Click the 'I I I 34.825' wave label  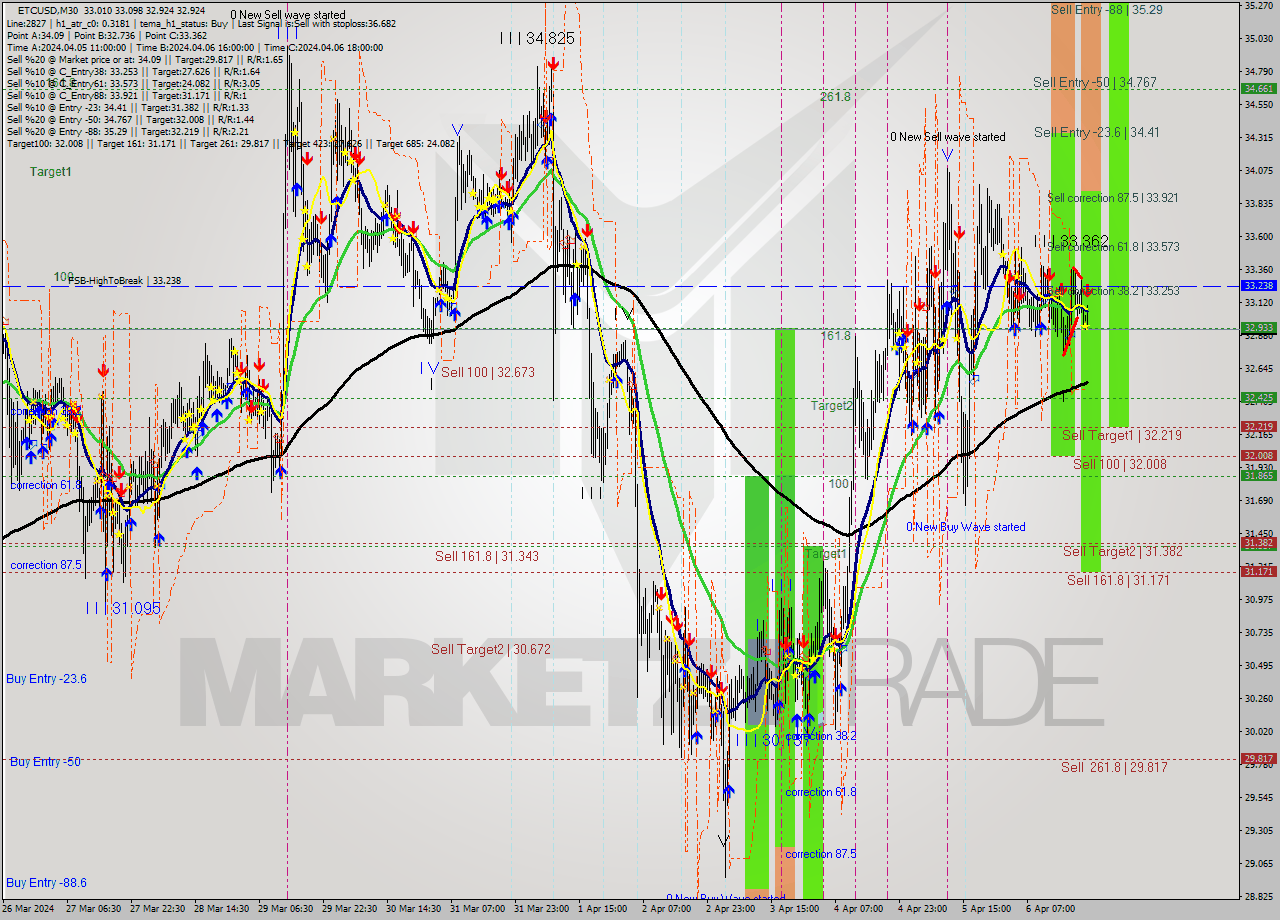[538, 38]
